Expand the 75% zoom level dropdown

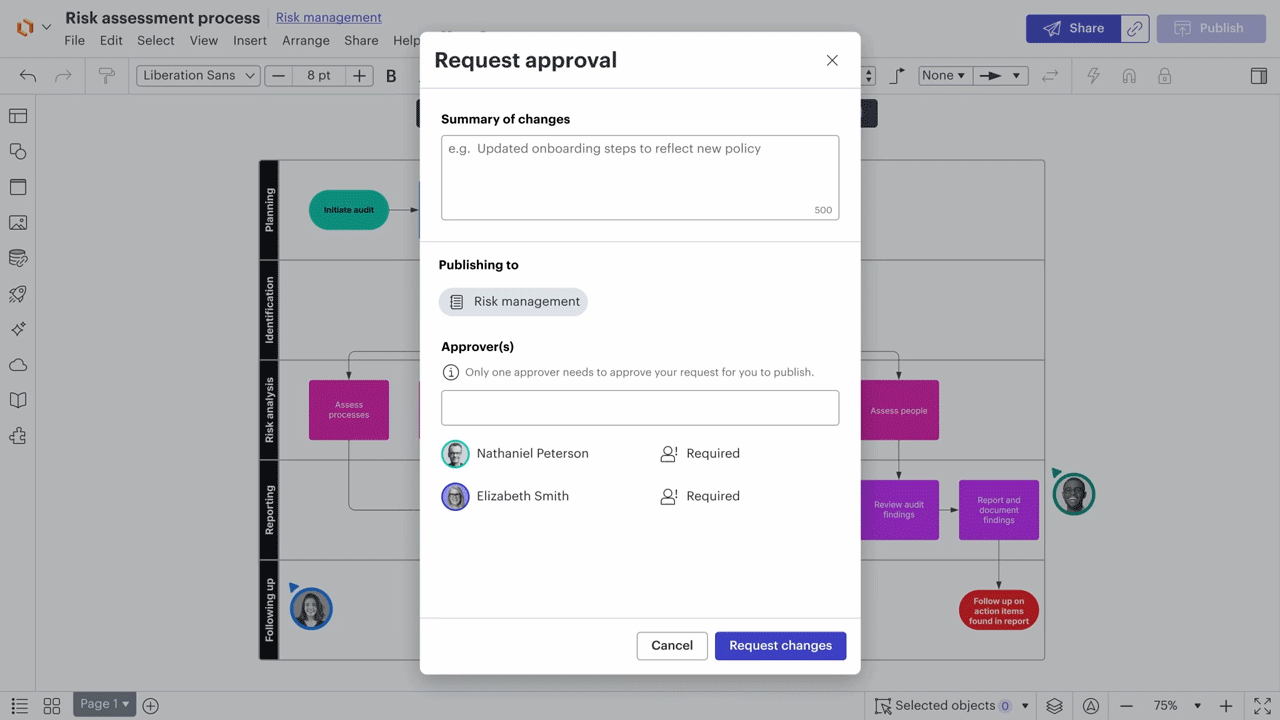1176,706
